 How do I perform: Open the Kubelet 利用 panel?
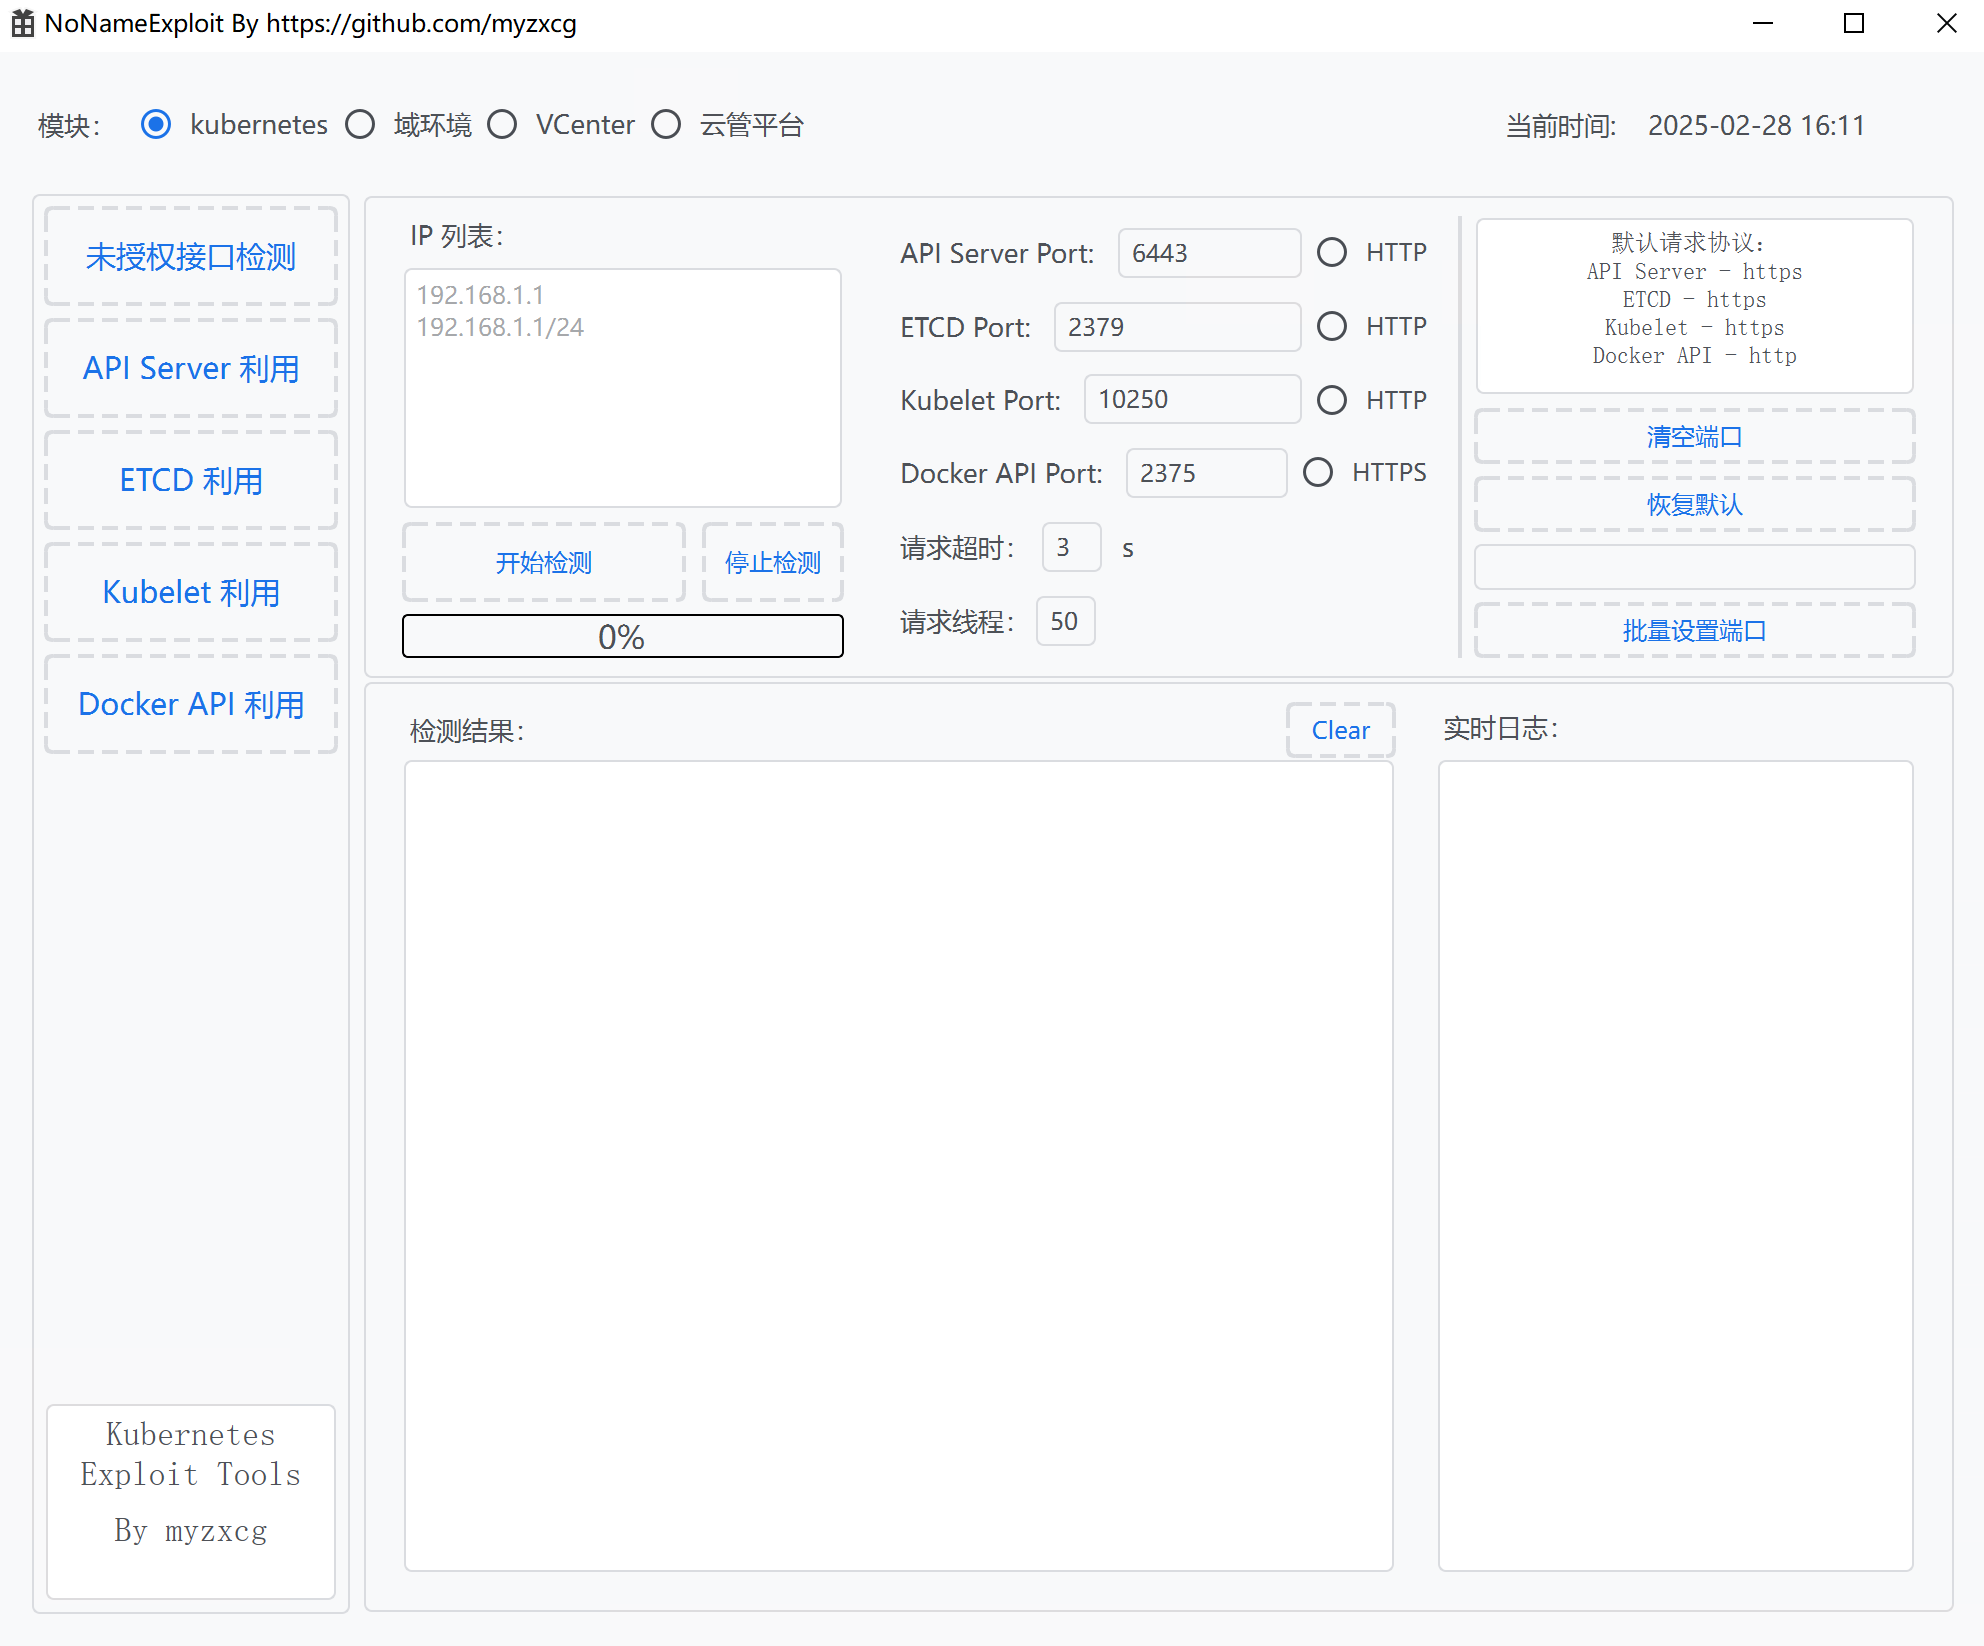tap(191, 593)
